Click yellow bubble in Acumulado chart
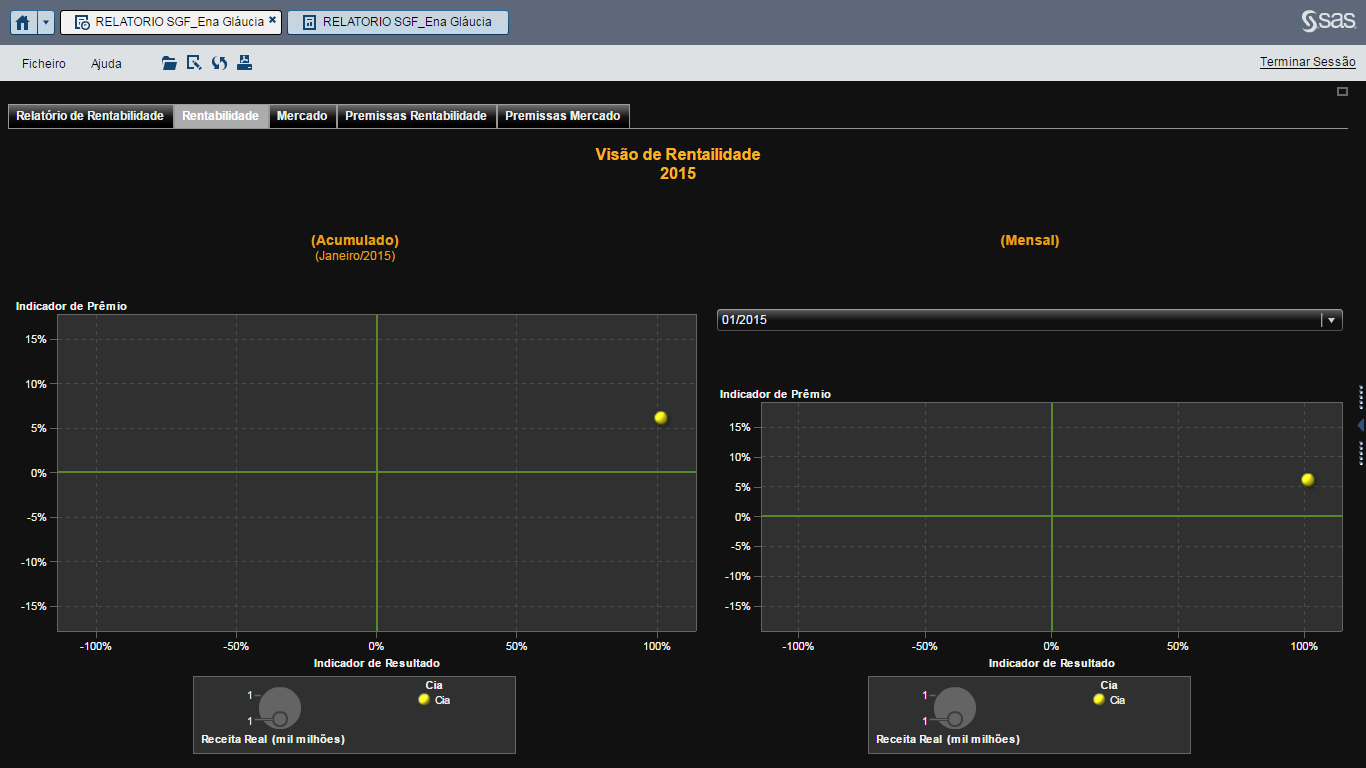The width and height of the screenshot is (1366, 768). pos(660,417)
